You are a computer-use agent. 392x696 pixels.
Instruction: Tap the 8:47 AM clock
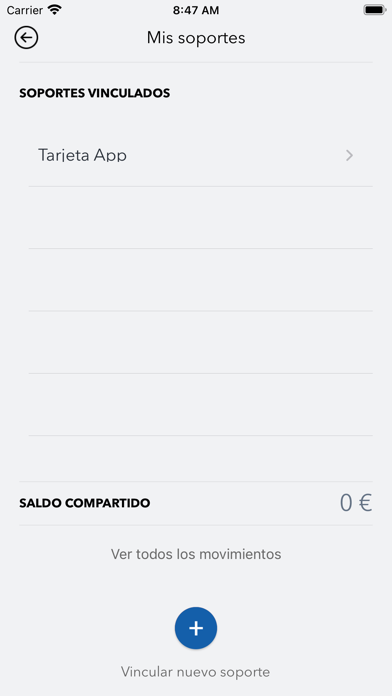196,10
